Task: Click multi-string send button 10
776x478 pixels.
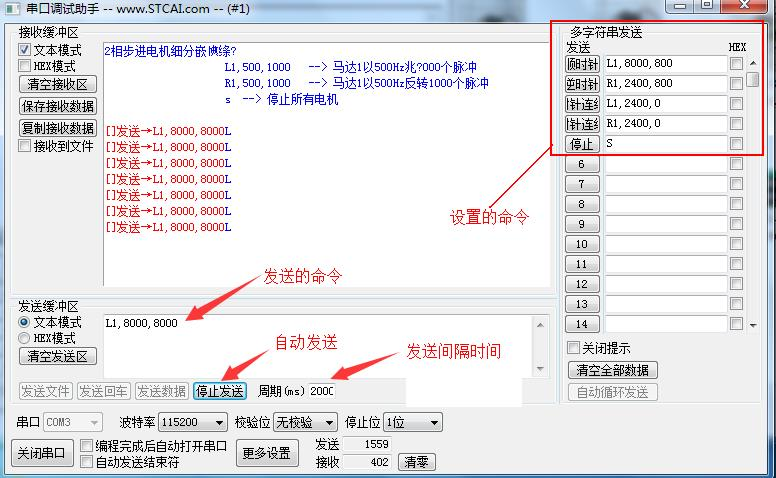Action: pyautogui.click(x=582, y=244)
